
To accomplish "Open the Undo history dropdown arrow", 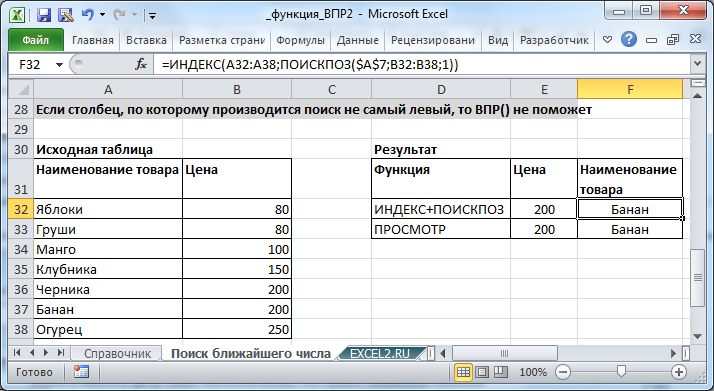I will point(102,15).
